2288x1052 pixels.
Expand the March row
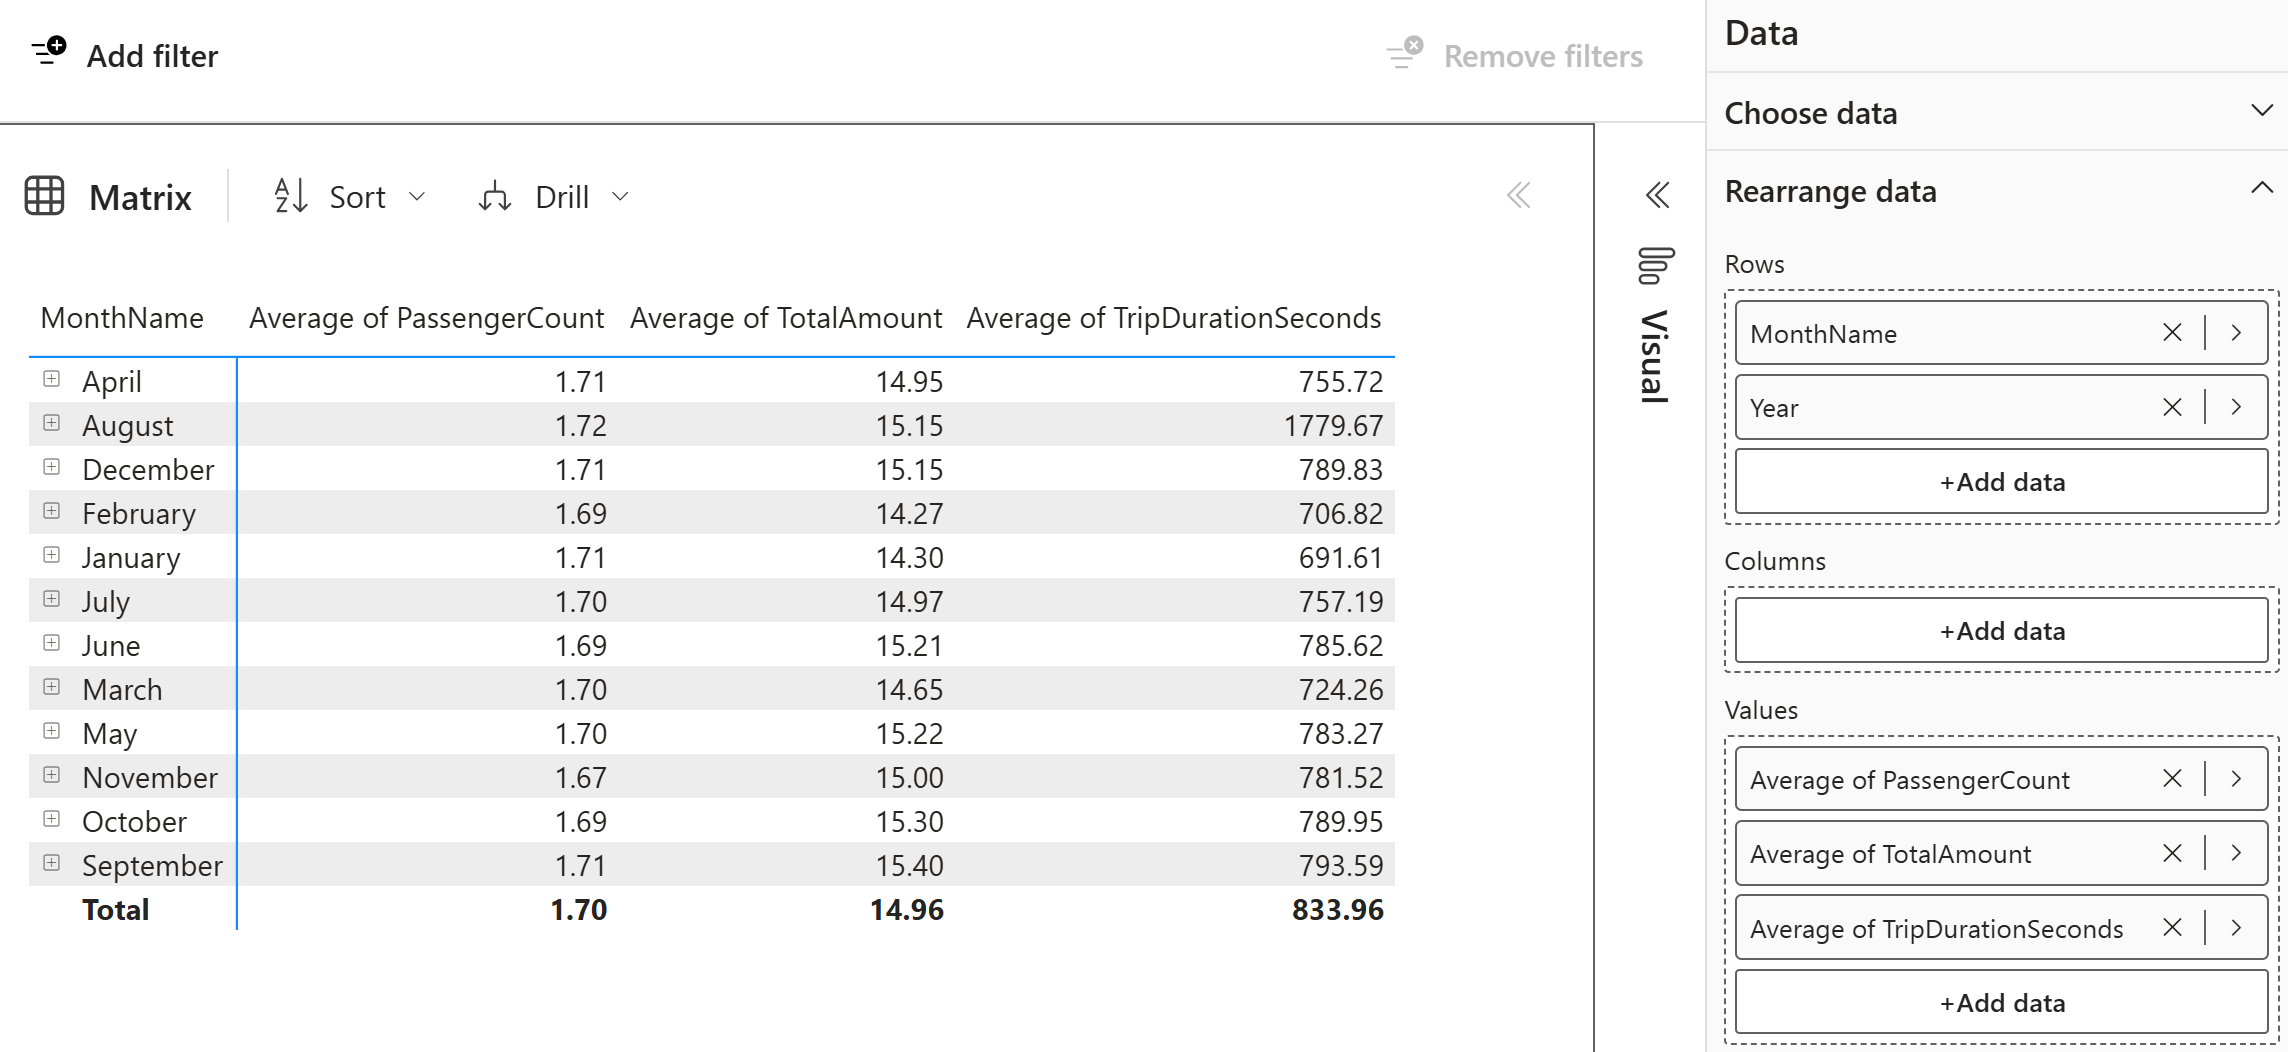52,687
